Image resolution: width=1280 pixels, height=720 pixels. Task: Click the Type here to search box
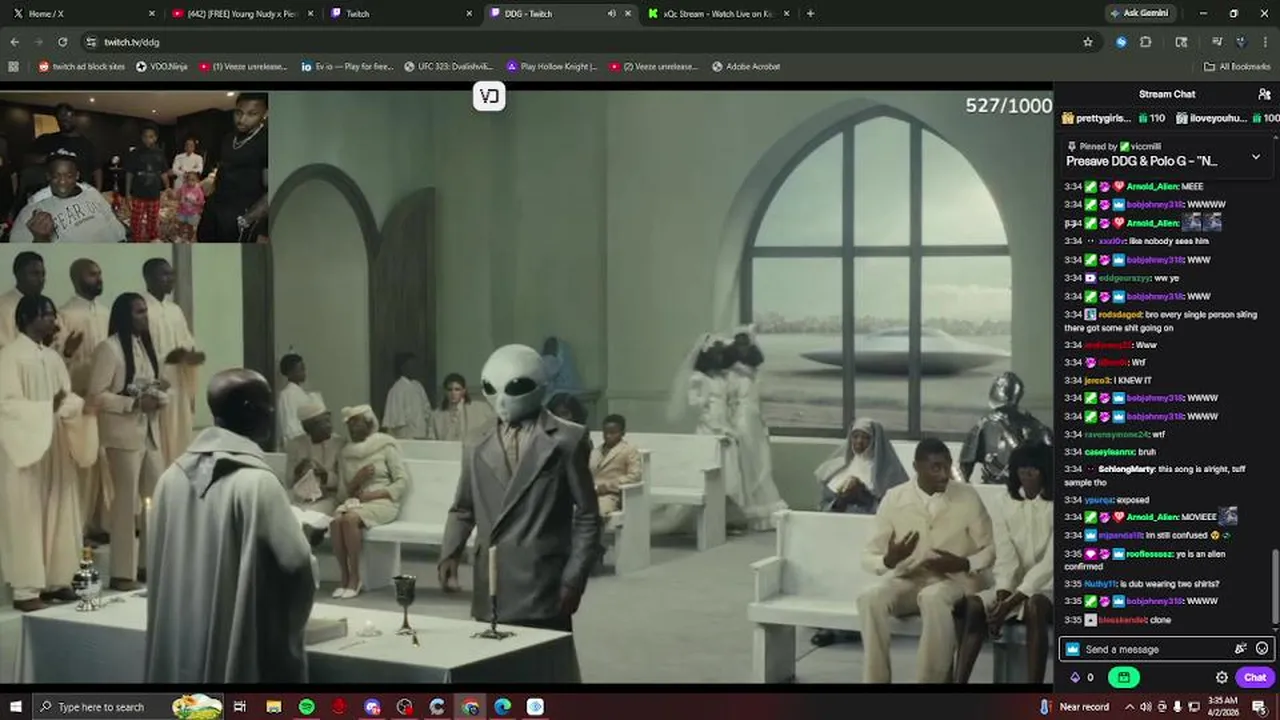(128, 706)
